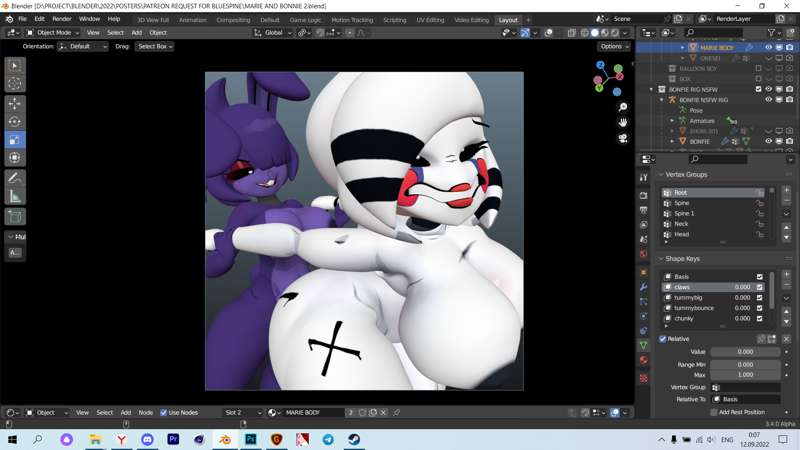The image size is (800, 450).
Task: Select the Transform tool
Action: pos(15,158)
